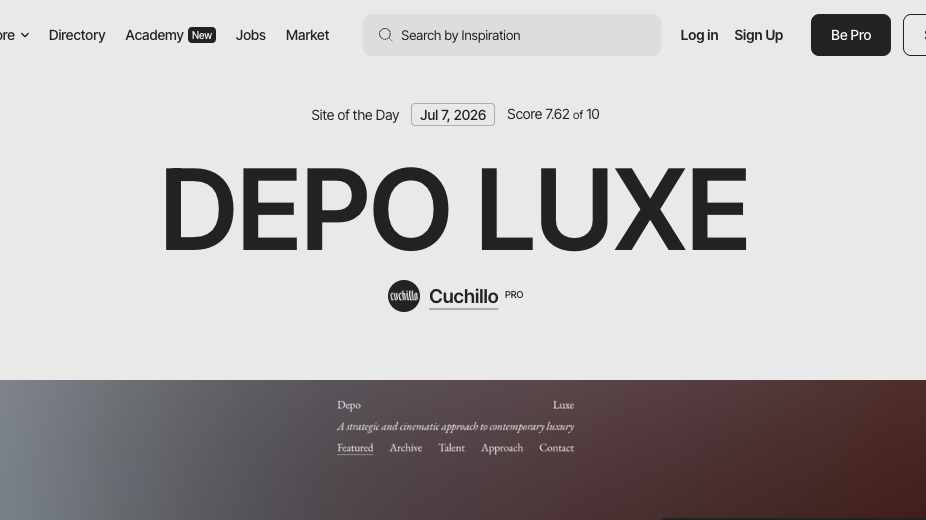Open the Cuchillo author profile link
The image size is (926, 520).
click(464, 296)
